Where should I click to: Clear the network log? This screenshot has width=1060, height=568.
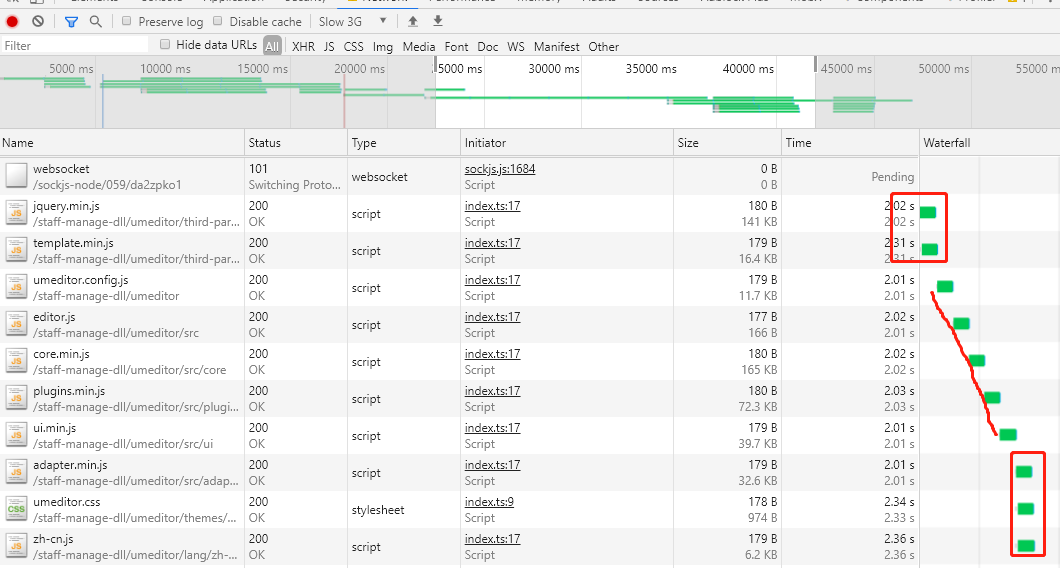click(x=38, y=22)
